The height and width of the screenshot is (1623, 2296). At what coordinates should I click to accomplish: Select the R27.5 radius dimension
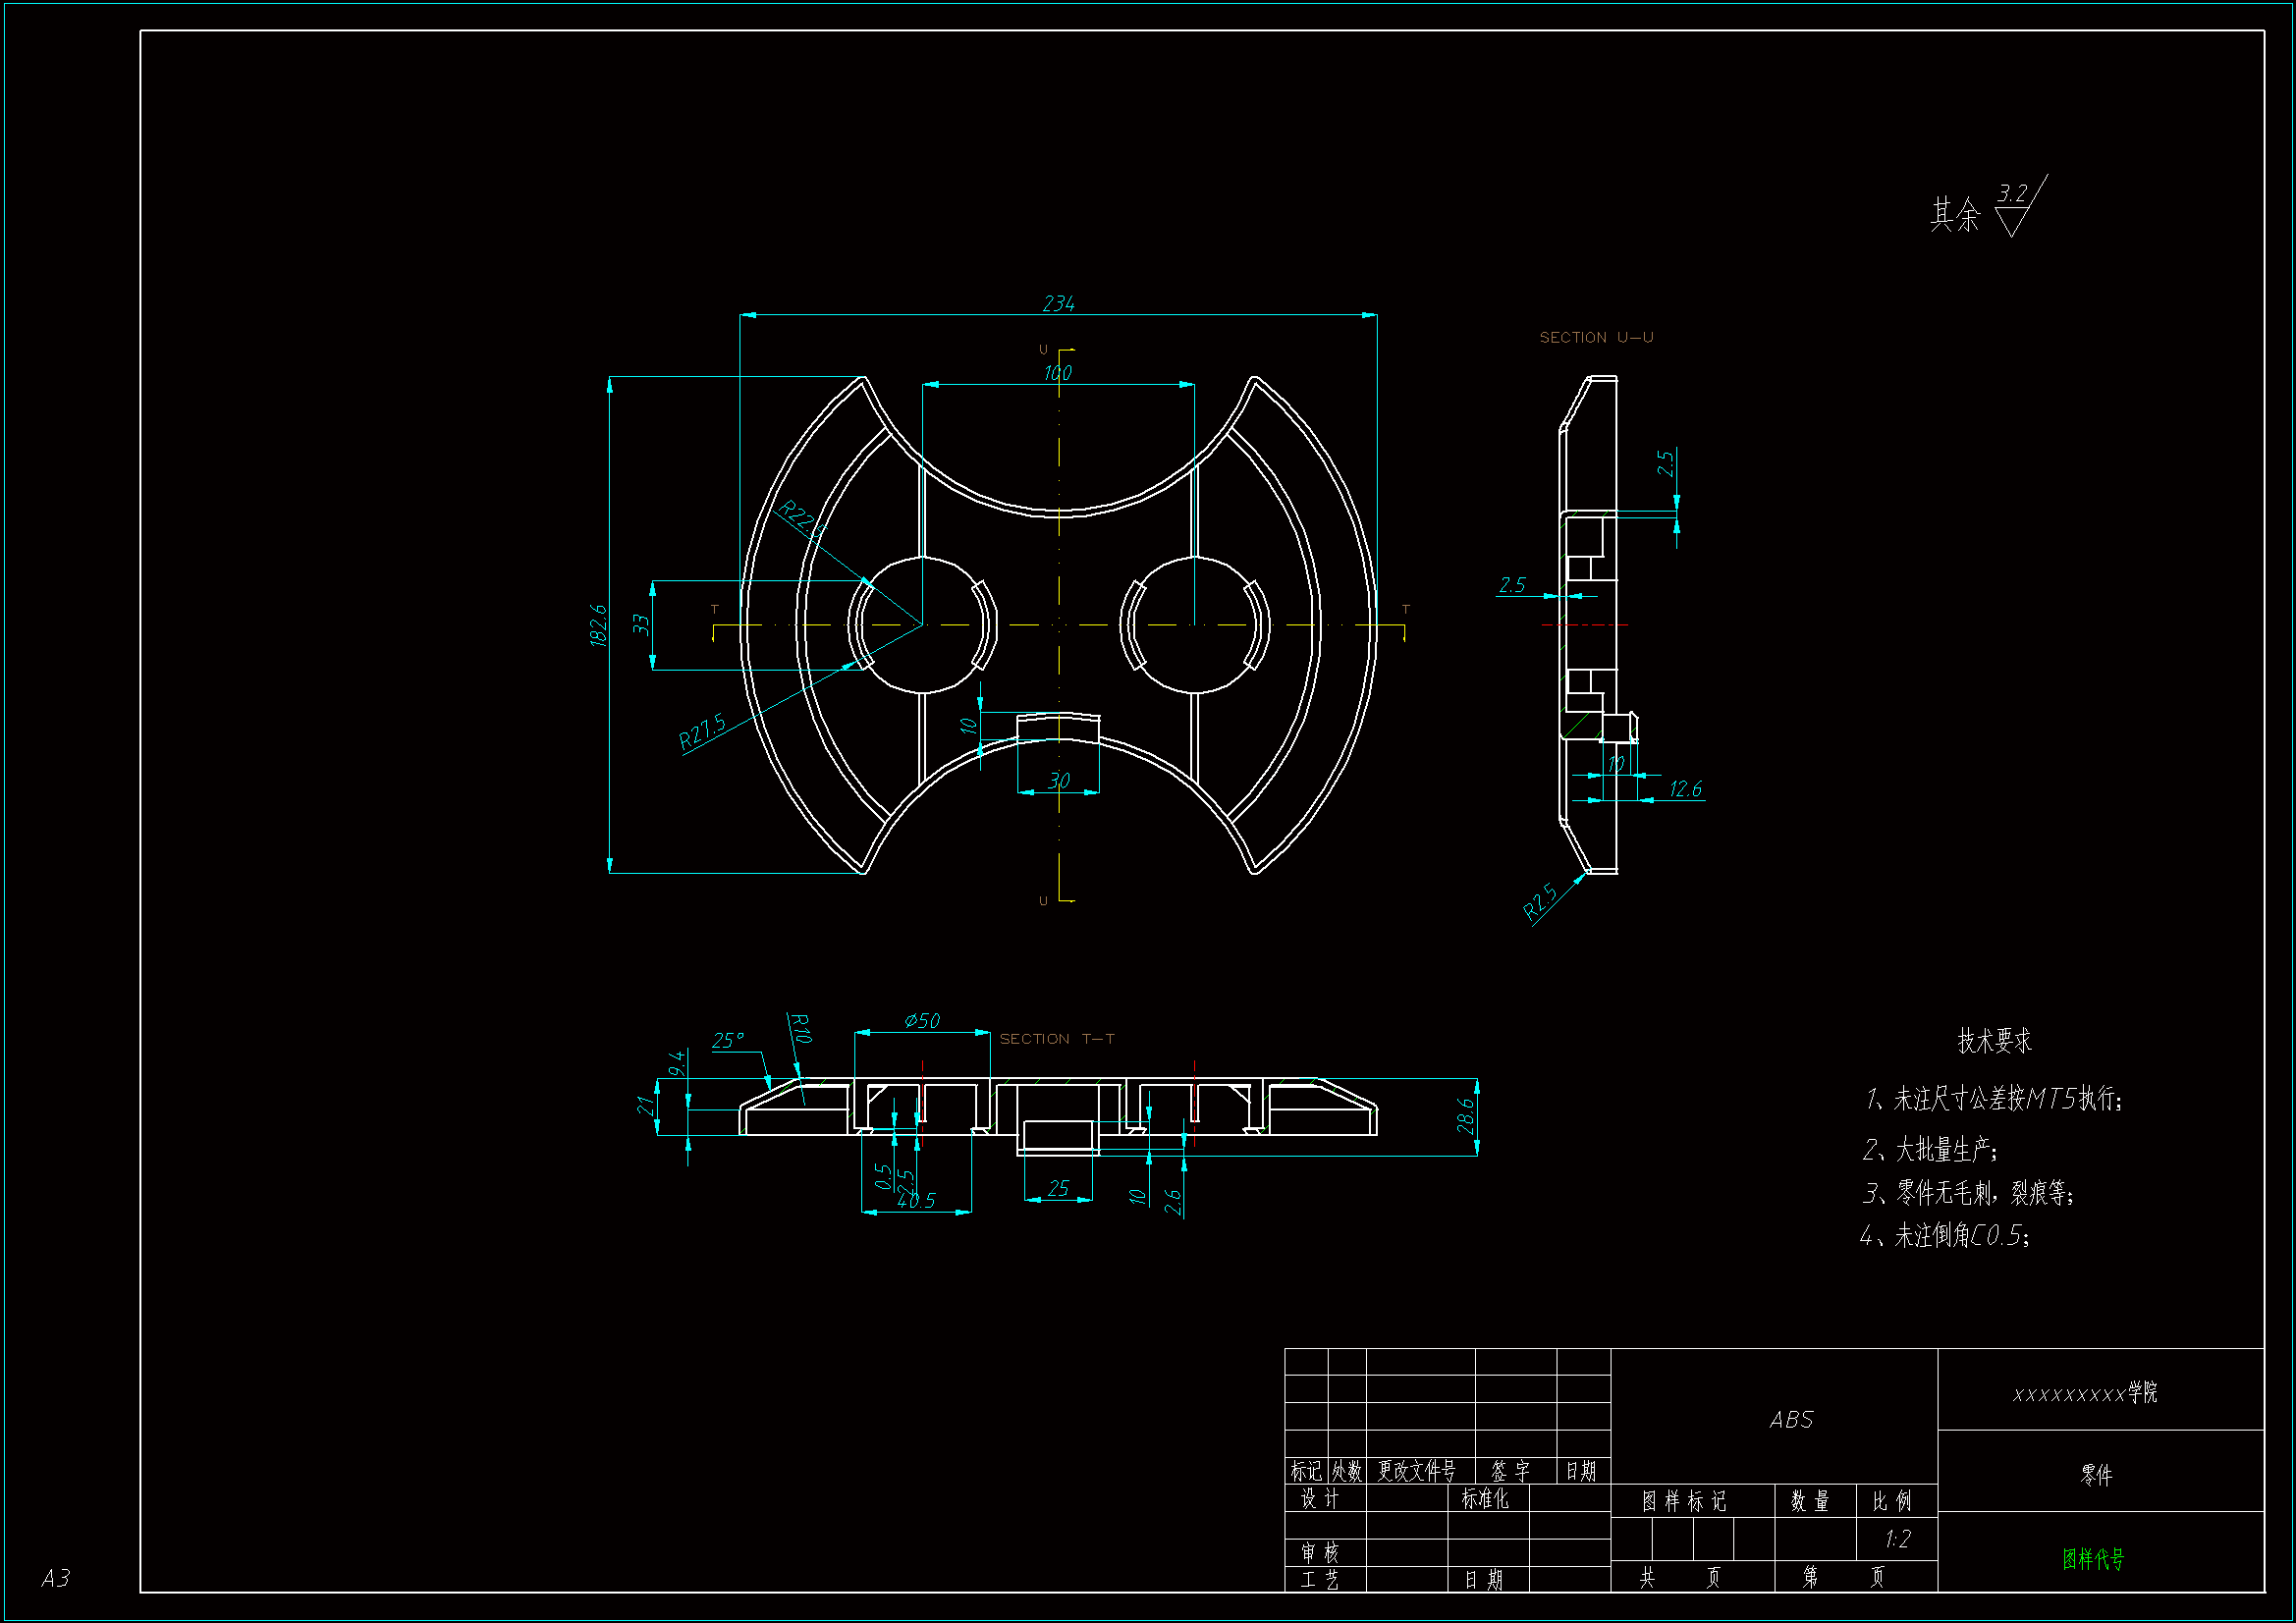click(x=701, y=732)
